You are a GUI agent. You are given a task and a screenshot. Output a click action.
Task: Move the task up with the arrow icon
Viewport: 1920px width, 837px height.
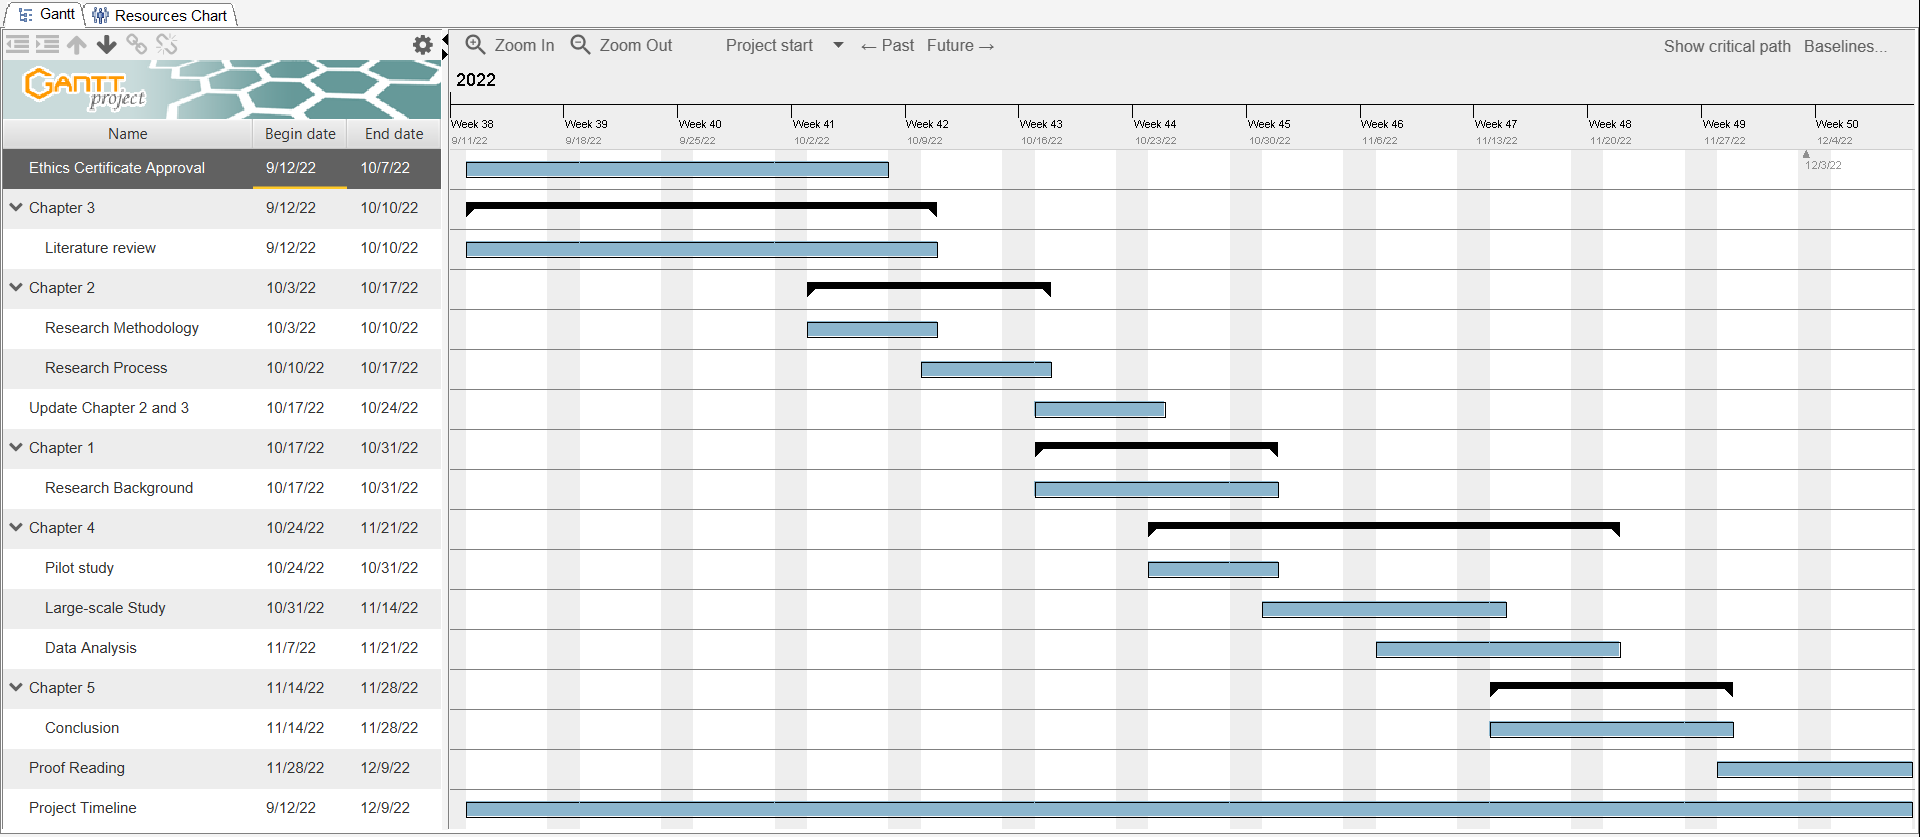point(77,44)
